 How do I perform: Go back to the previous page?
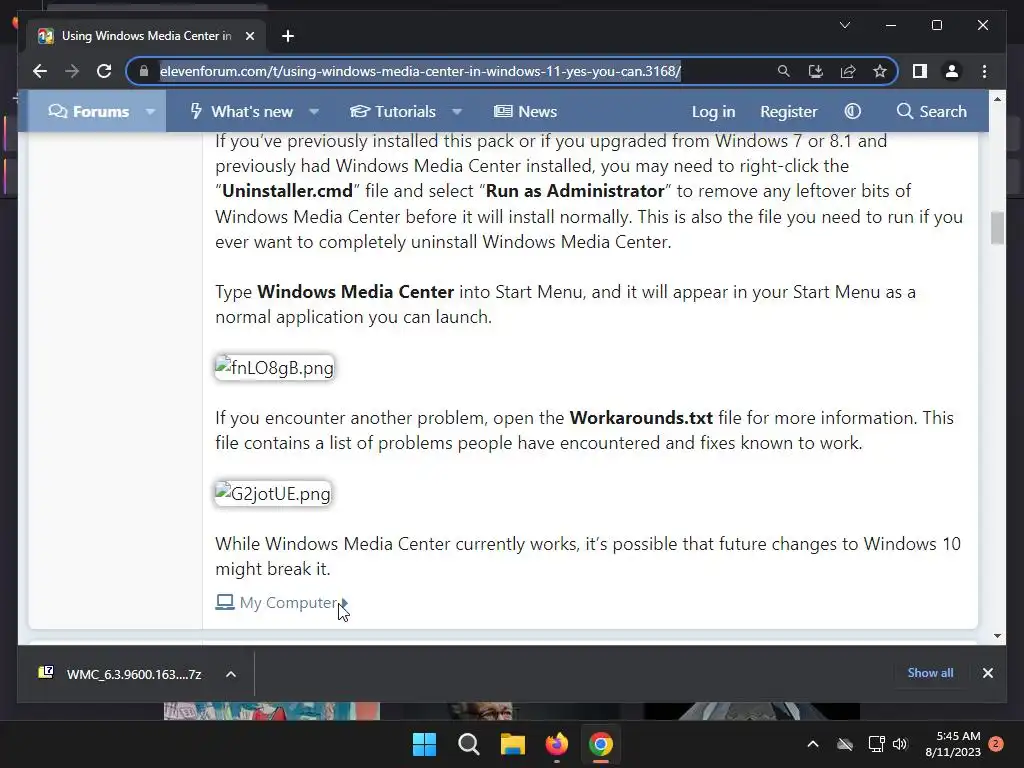coord(40,71)
